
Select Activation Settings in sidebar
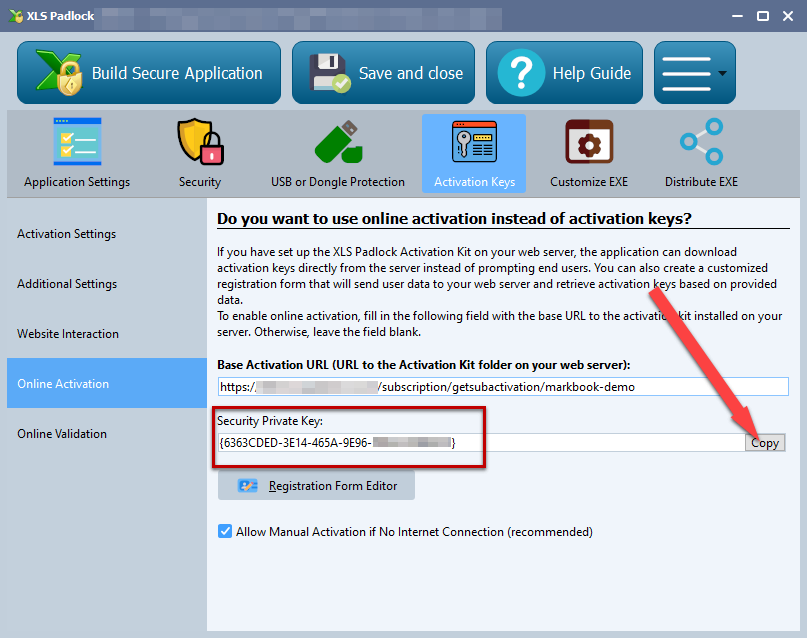pos(67,234)
